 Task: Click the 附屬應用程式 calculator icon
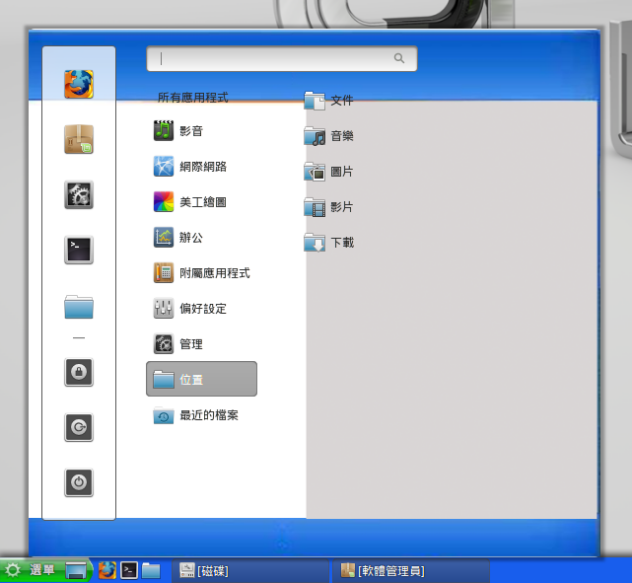coord(164,273)
